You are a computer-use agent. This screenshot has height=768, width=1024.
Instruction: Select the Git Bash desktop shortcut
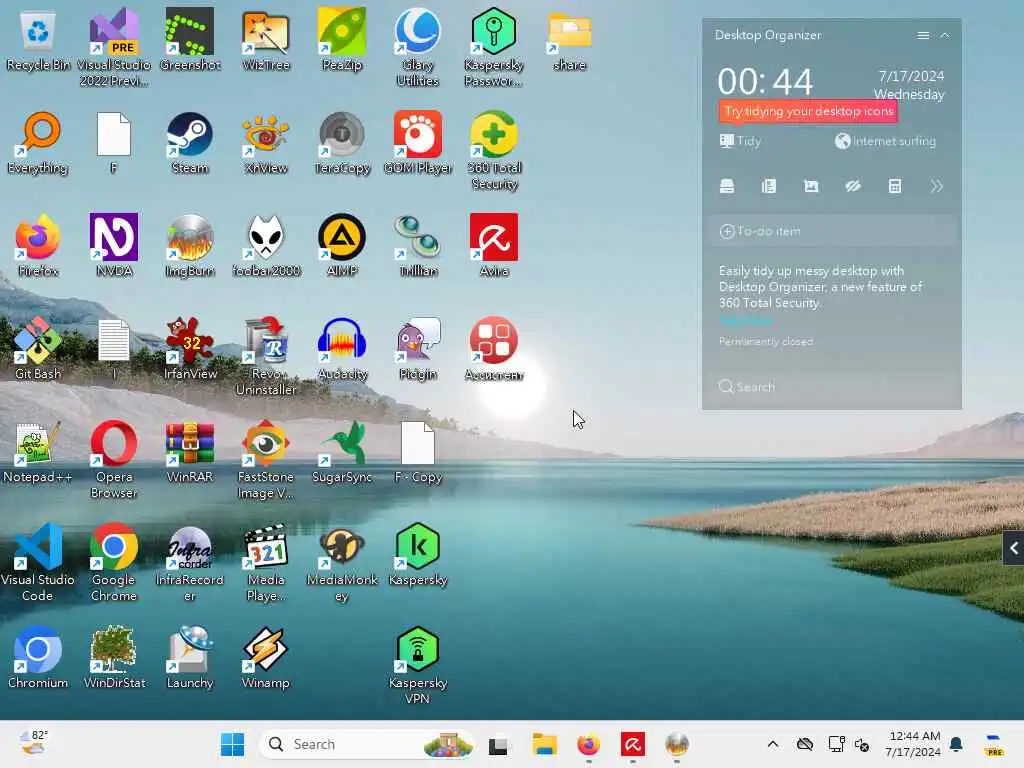[x=38, y=348]
